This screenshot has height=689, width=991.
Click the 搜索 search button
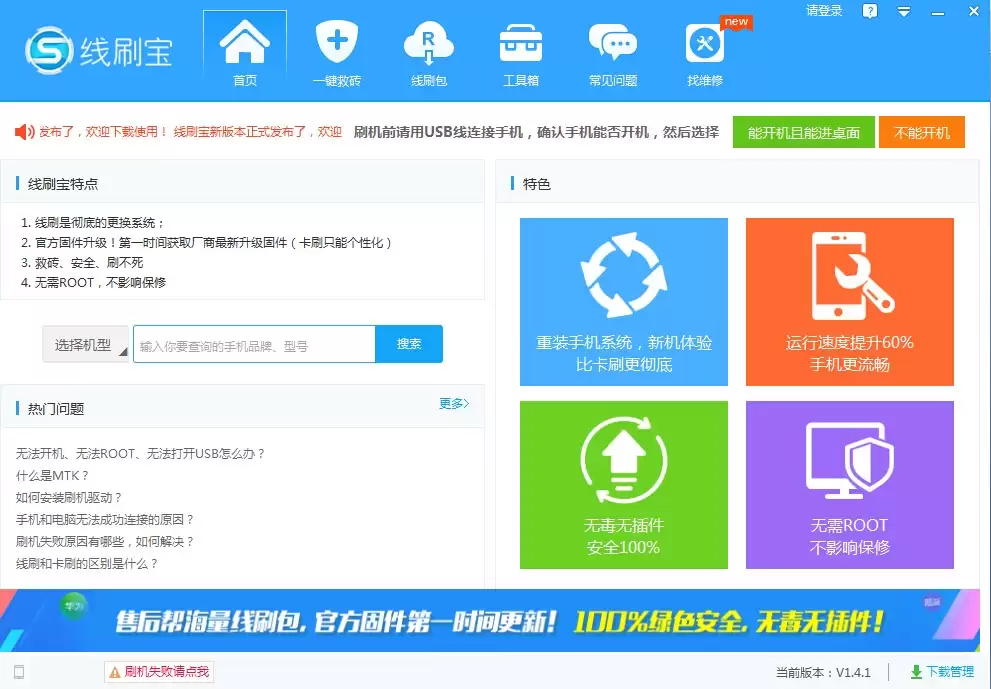(409, 344)
